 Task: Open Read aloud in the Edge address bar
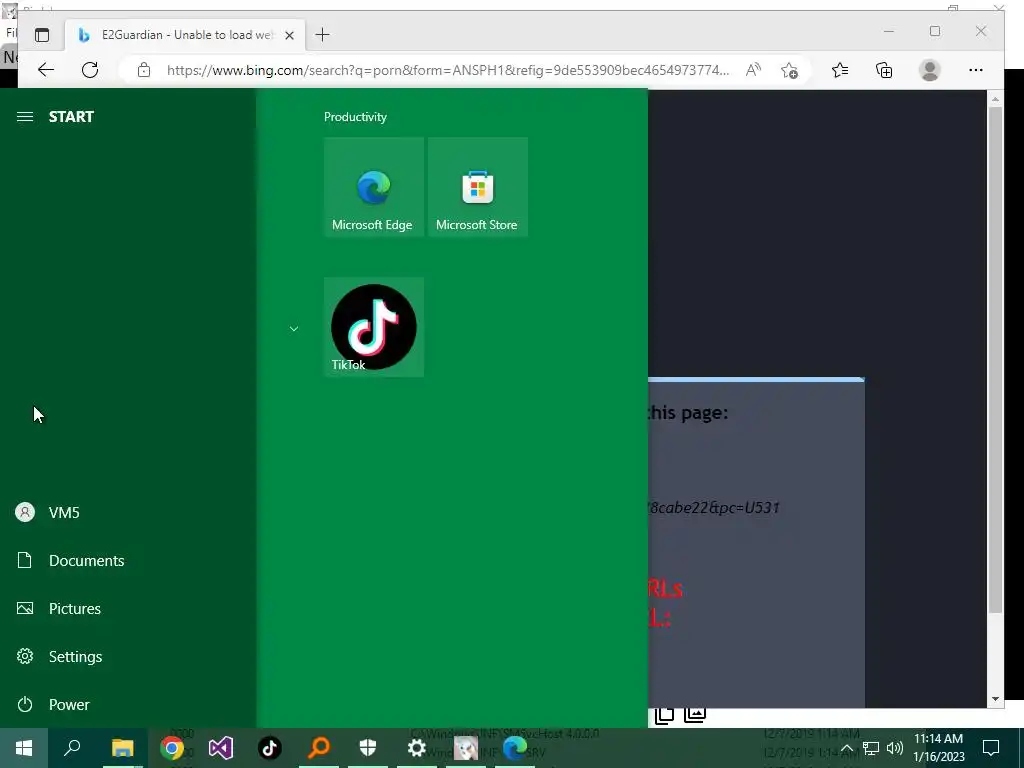[x=753, y=70]
